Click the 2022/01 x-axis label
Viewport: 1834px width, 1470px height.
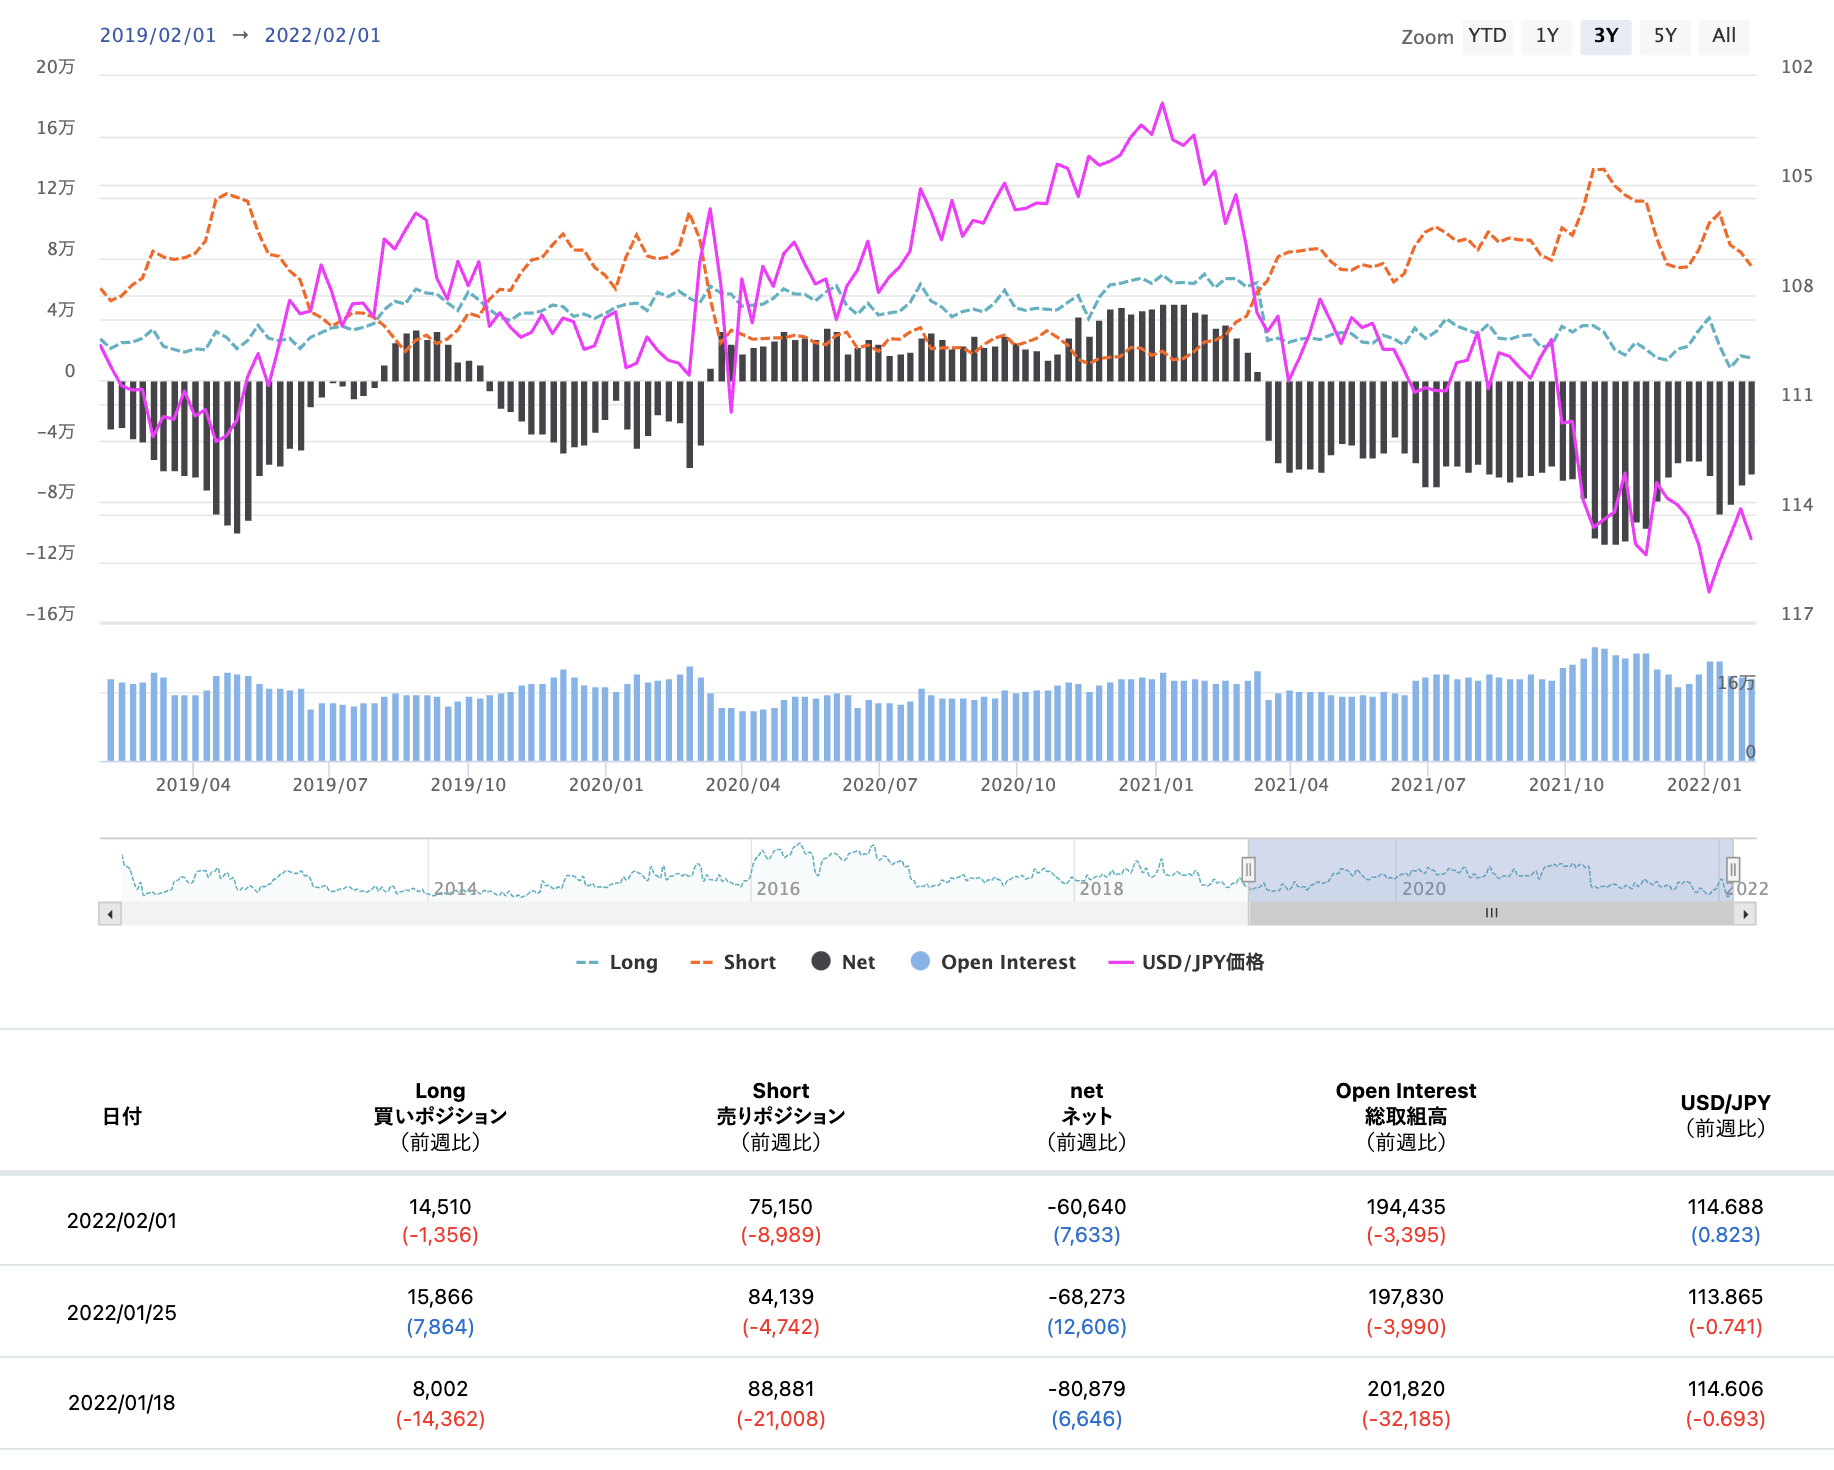1704,785
